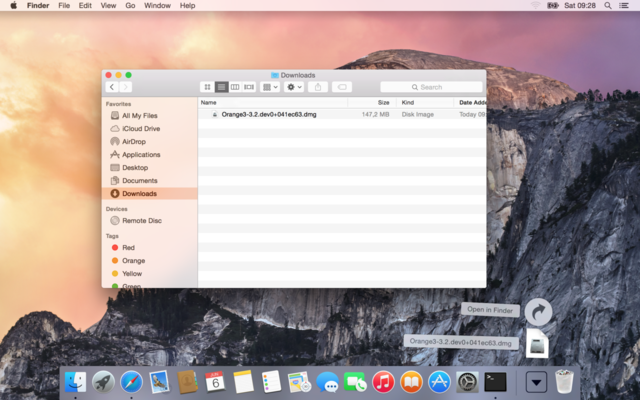Select the Red tag

point(149,247)
